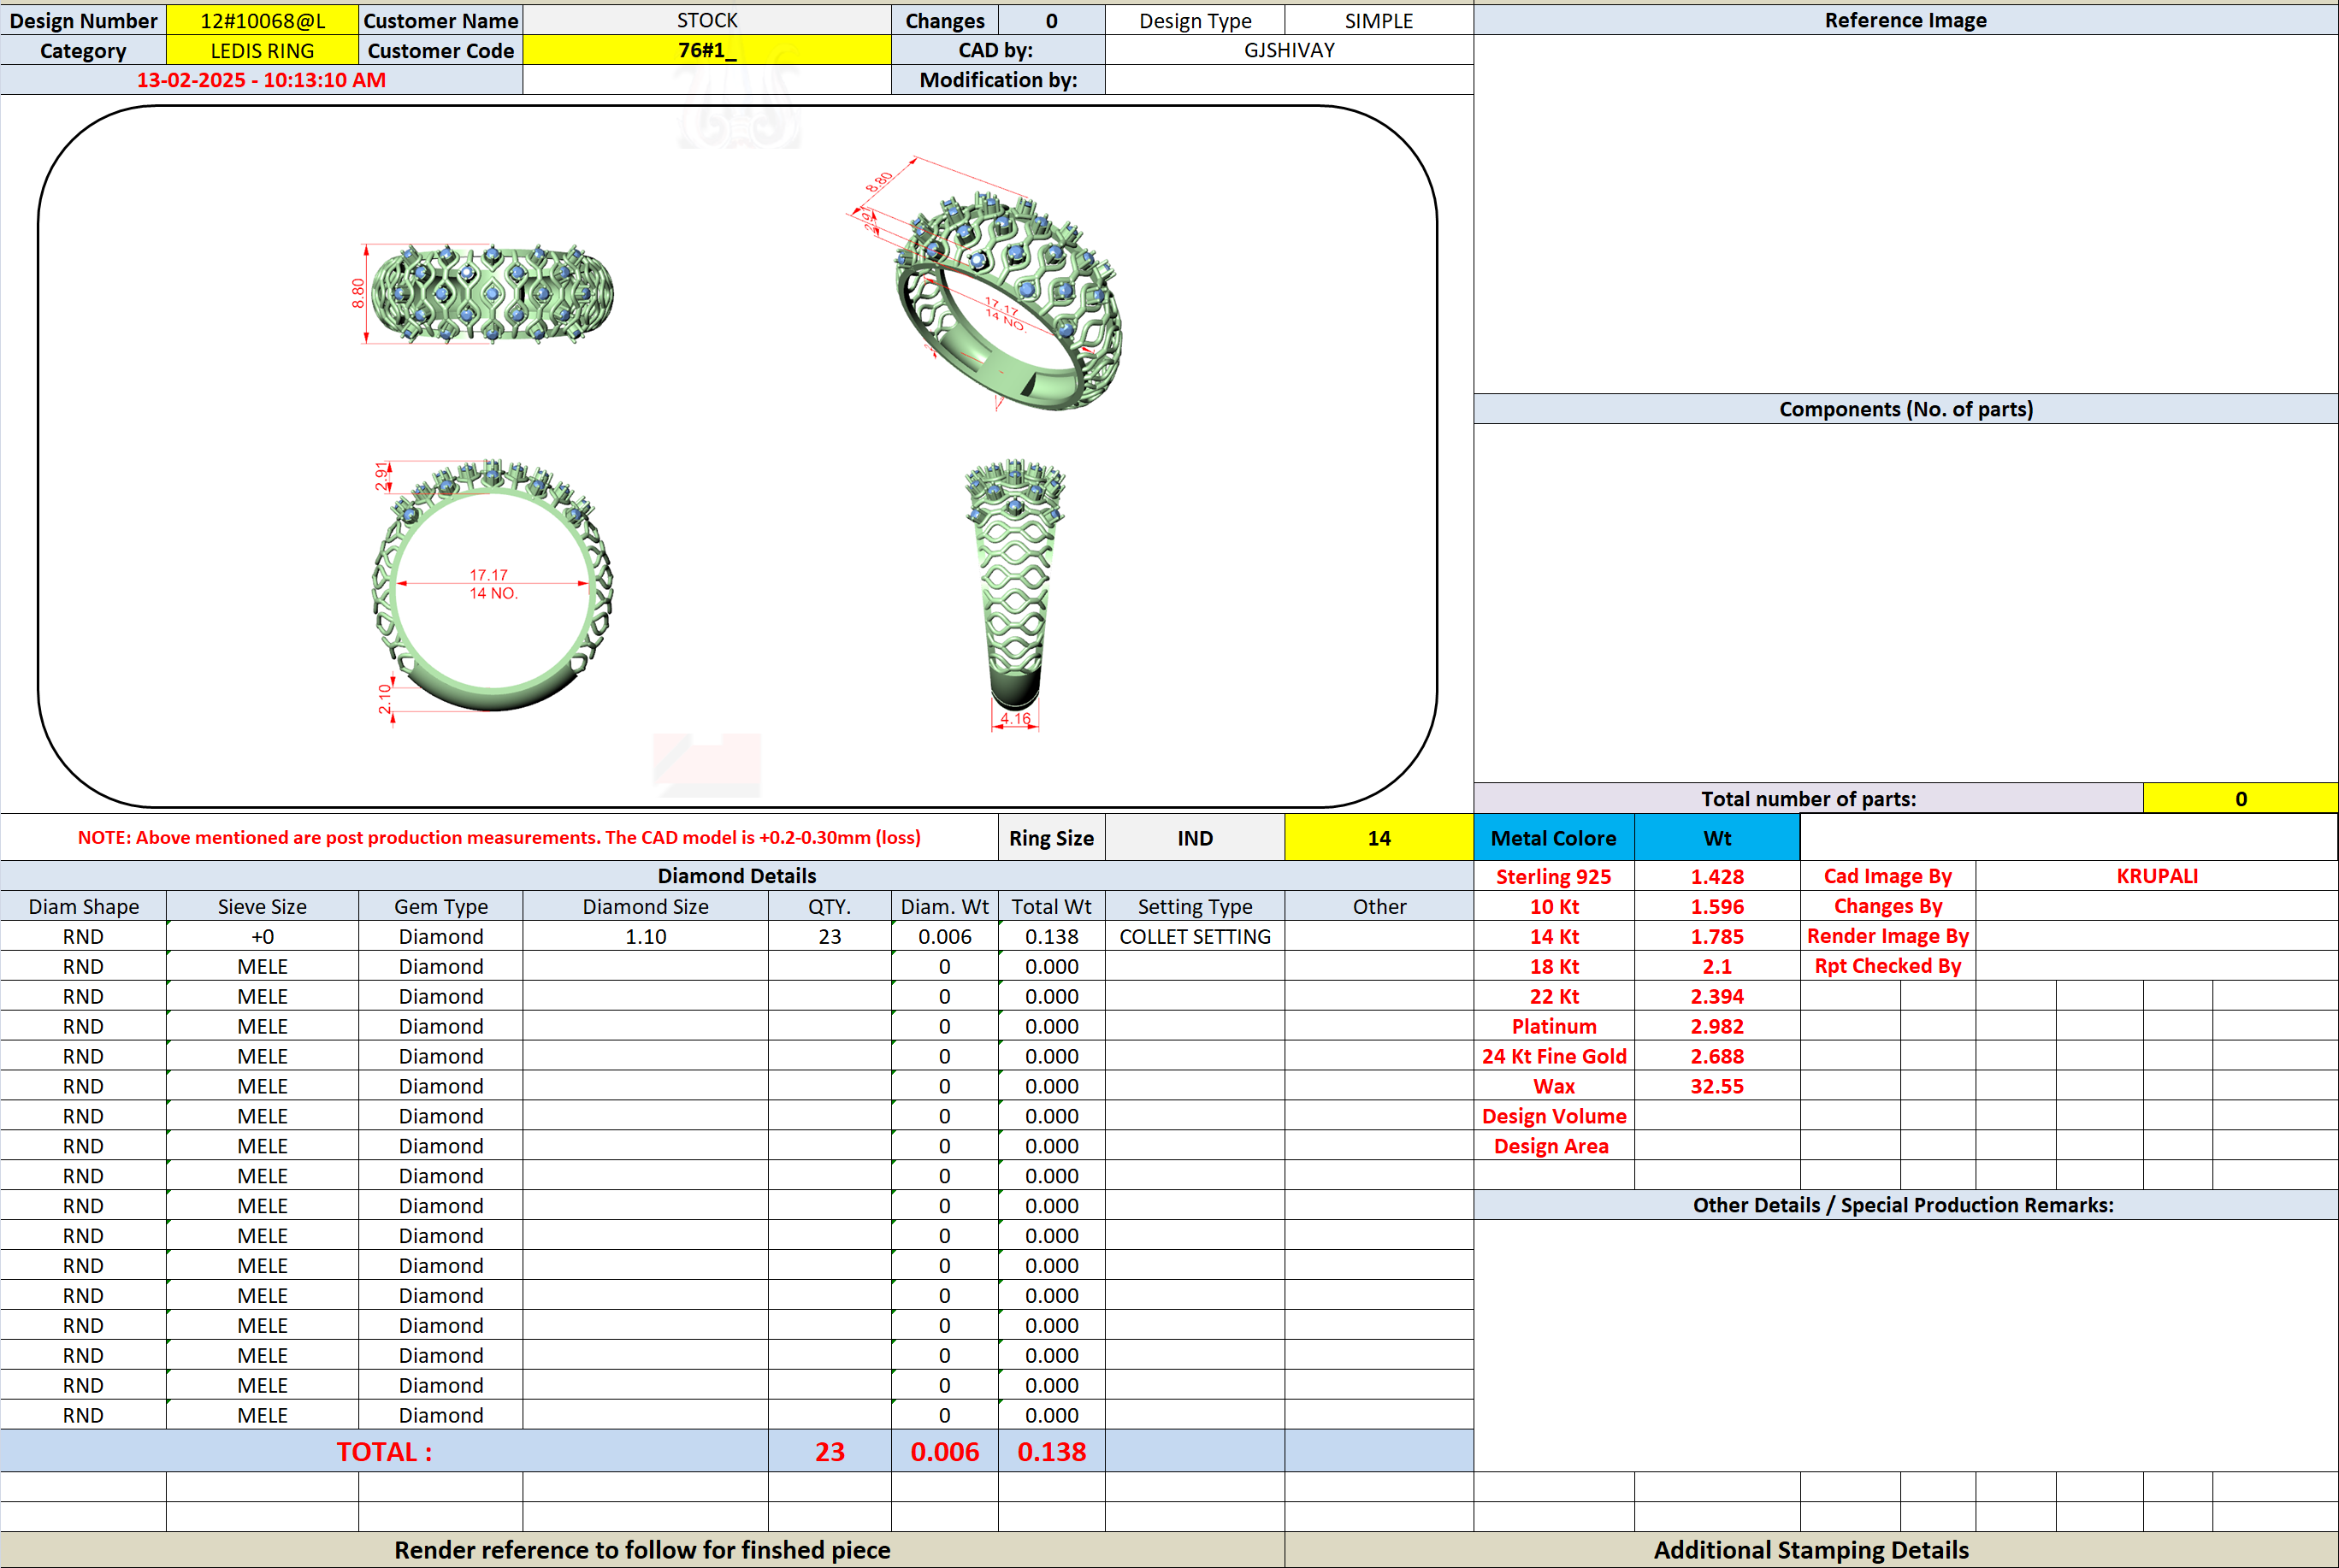Select the COLLET SETTING cell

point(1195,936)
